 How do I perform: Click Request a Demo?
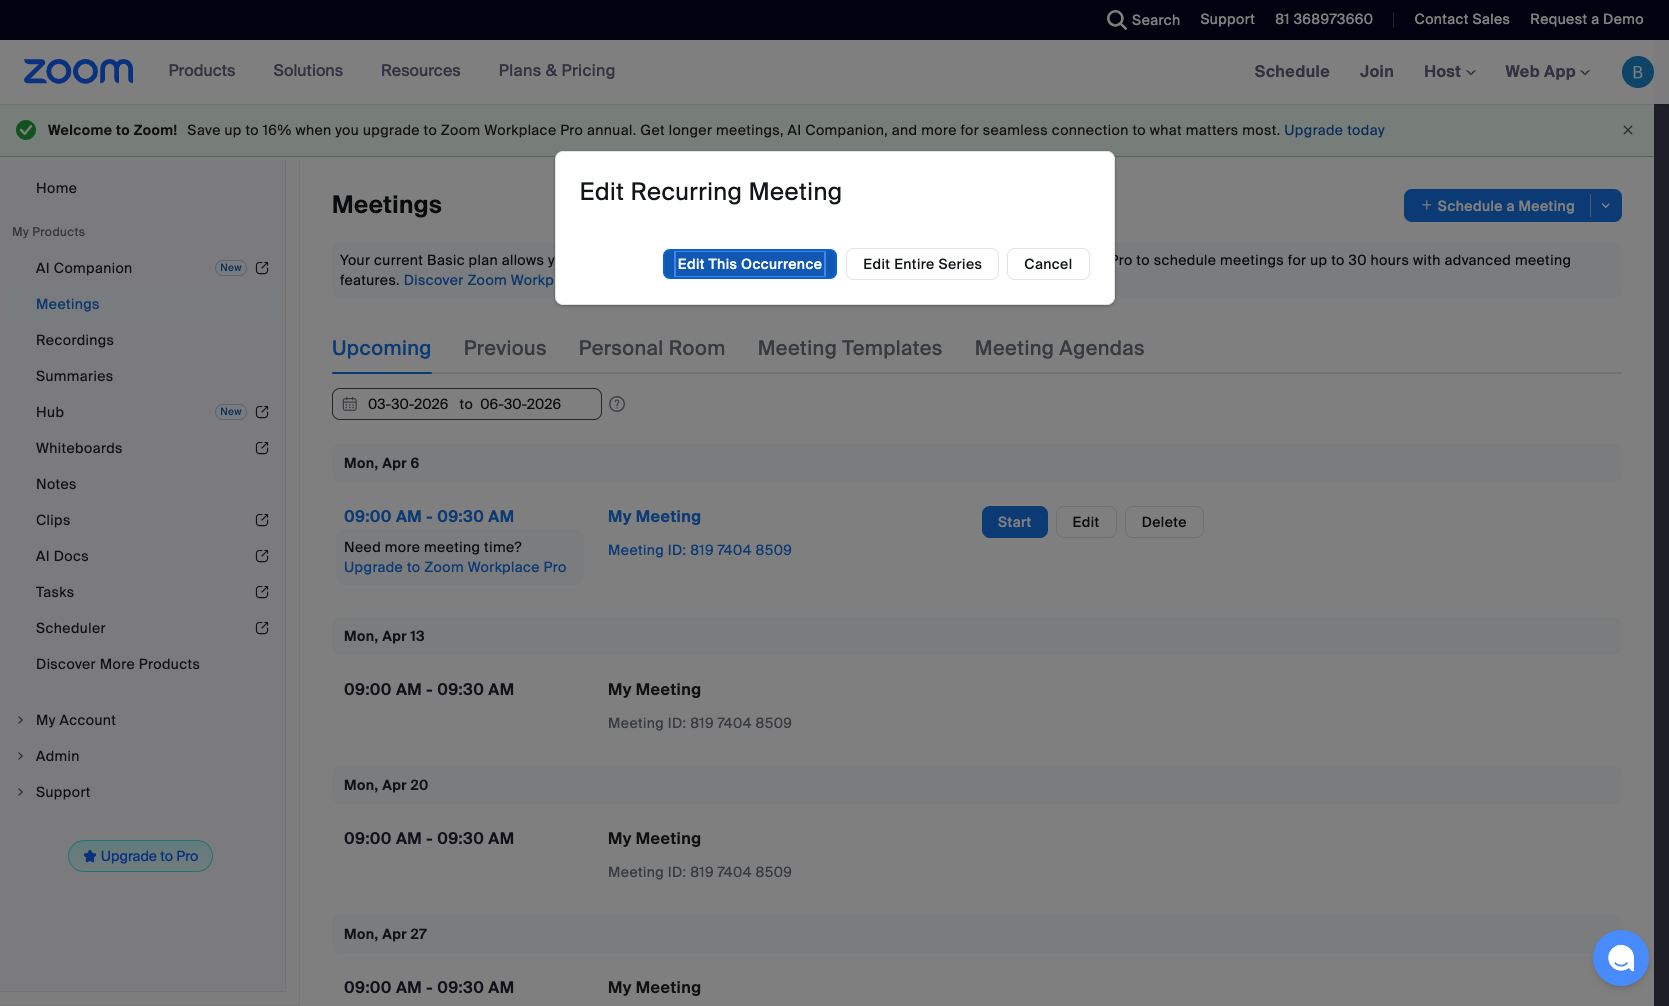pos(1587,20)
